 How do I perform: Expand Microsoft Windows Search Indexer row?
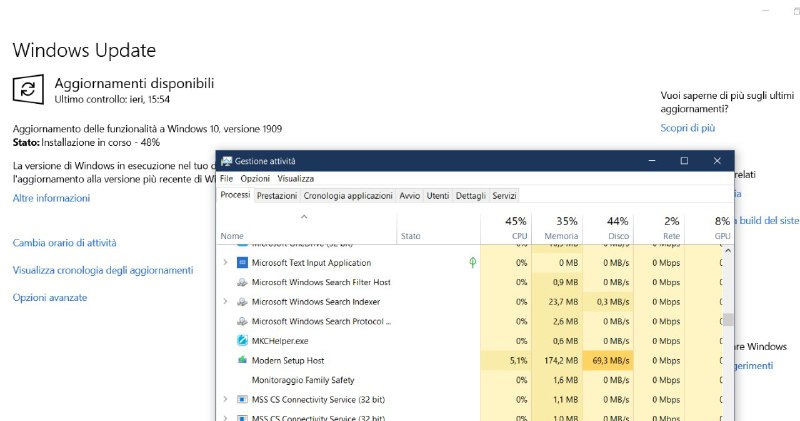click(225, 302)
